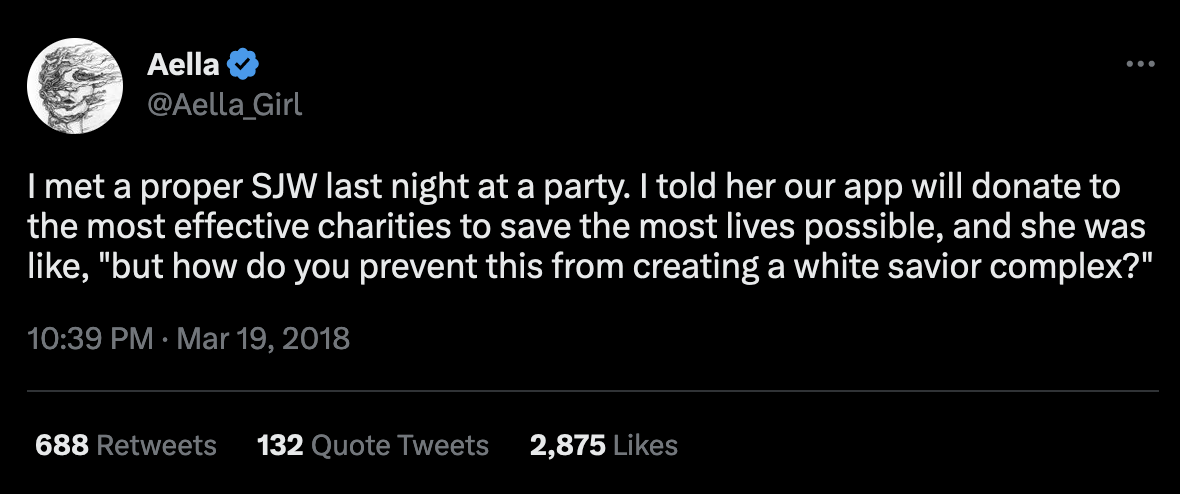1180x494 pixels.
Task: Click the 2,875 count in stats
Action: (x=567, y=445)
